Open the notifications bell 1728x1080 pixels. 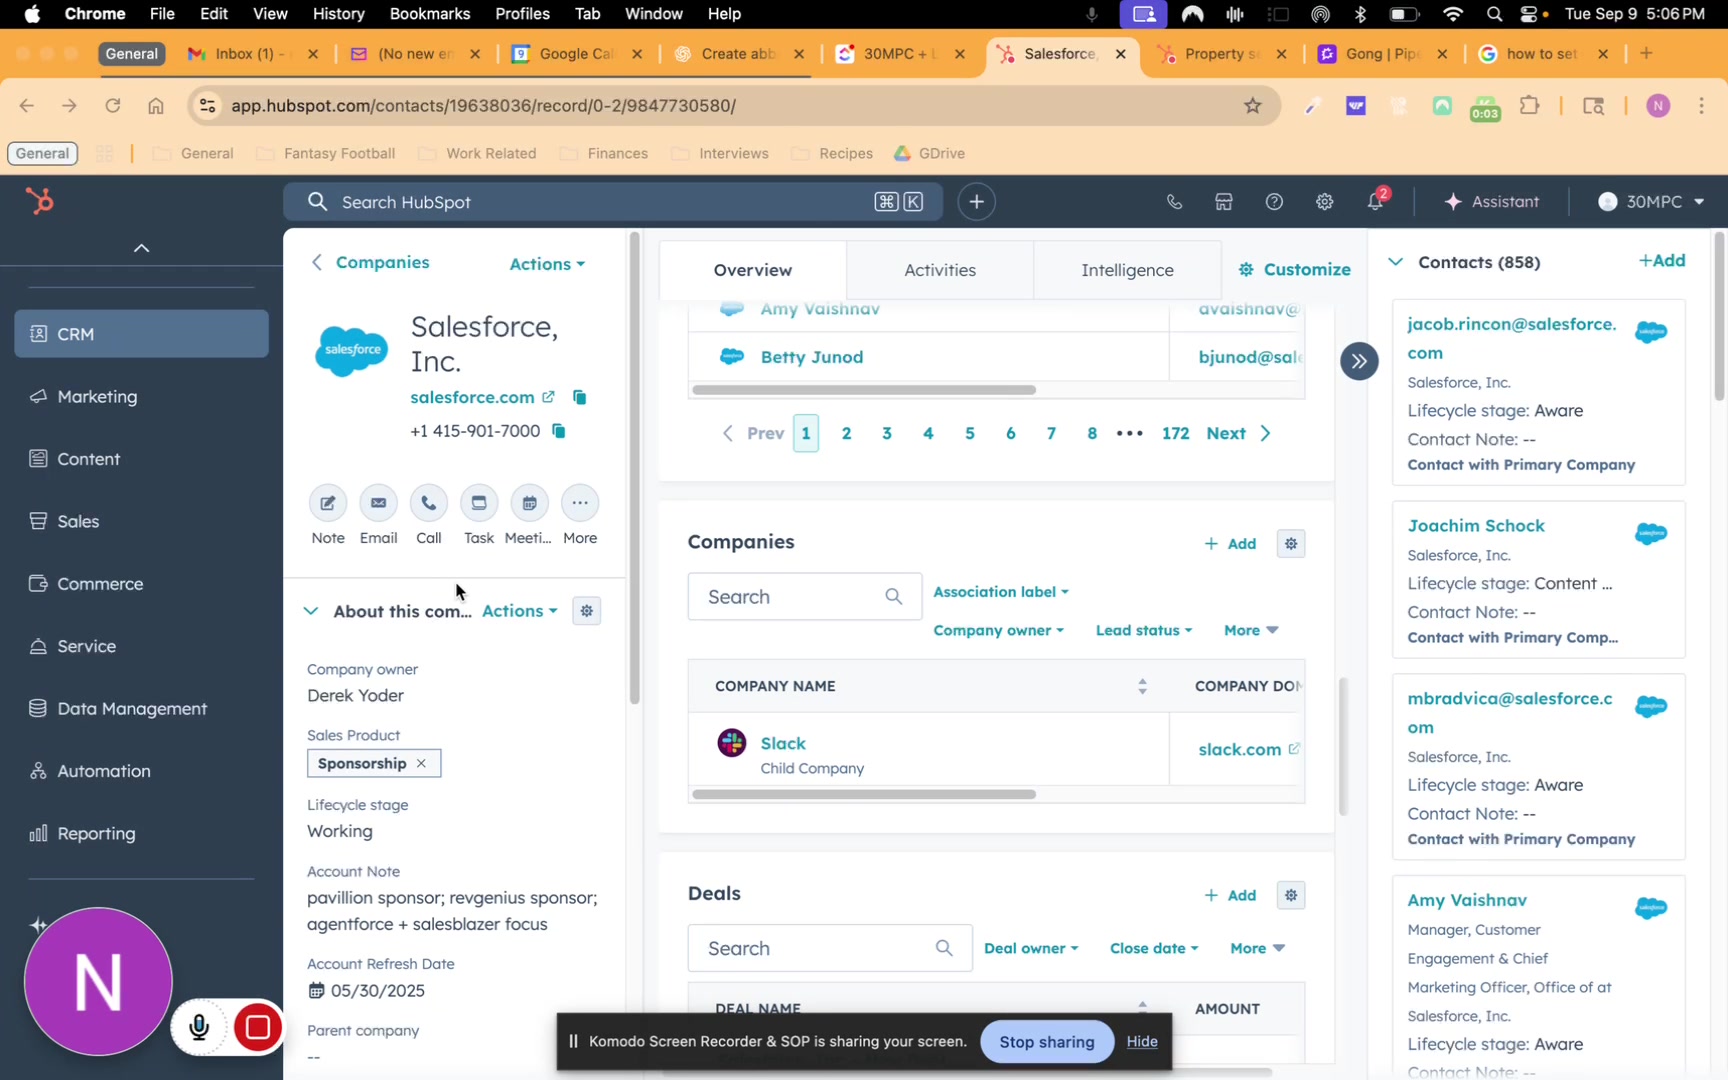click(1376, 200)
